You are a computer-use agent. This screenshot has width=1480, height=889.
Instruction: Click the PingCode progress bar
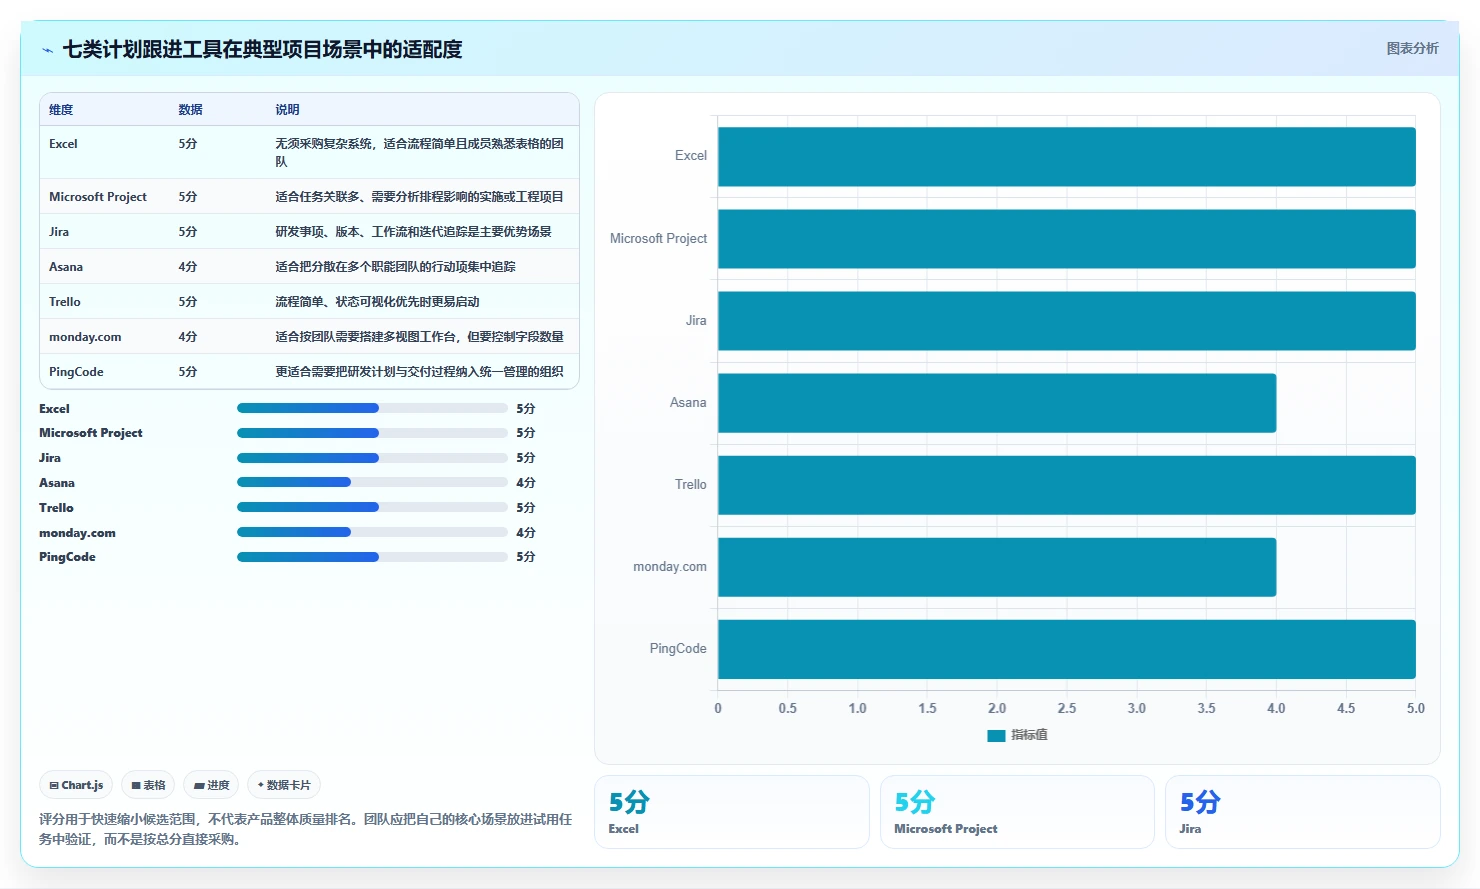[372, 557]
